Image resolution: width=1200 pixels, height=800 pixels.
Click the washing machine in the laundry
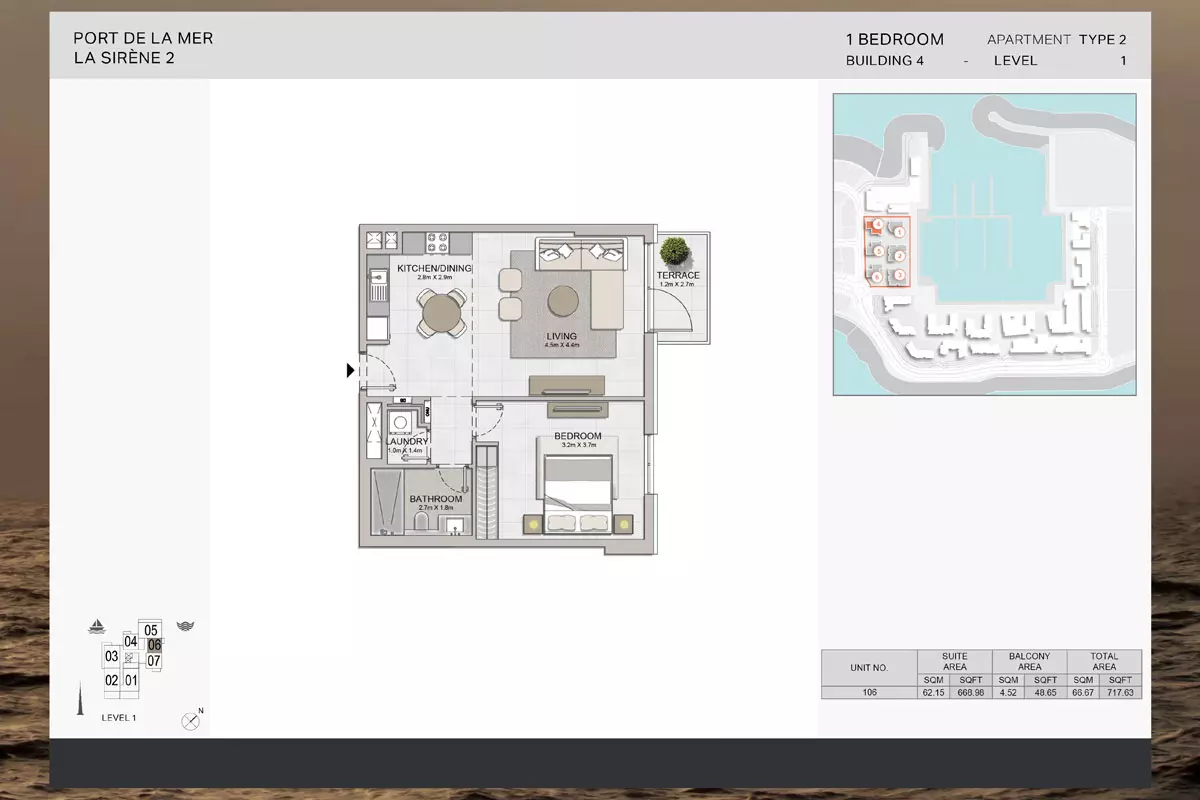pos(403,421)
